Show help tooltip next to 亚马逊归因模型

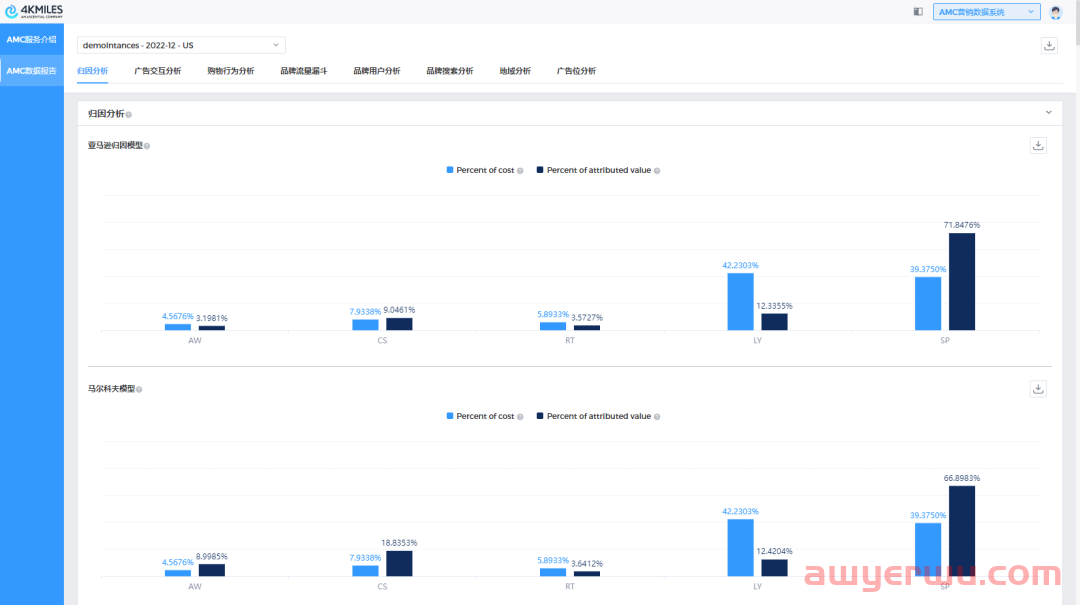pos(147,146)
